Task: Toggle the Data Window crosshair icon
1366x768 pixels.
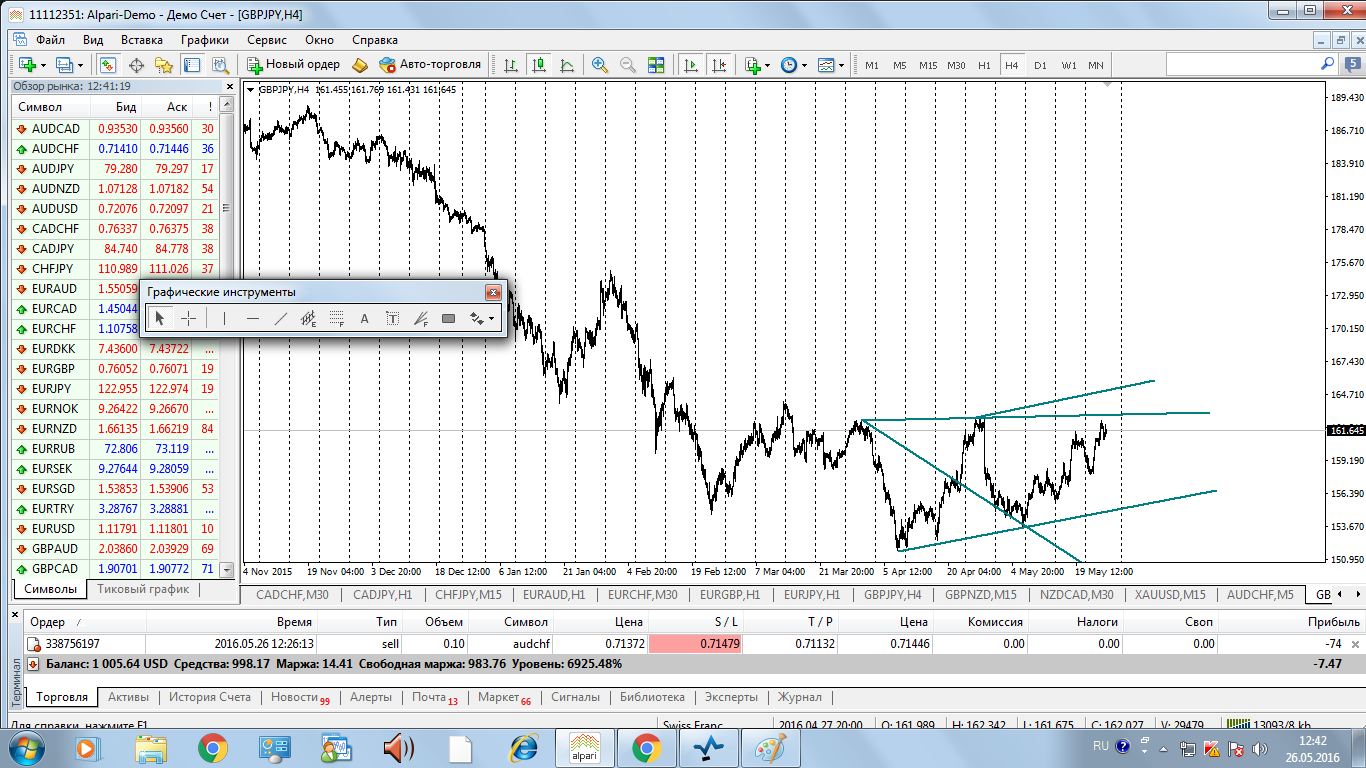Action: pos(136,65)
